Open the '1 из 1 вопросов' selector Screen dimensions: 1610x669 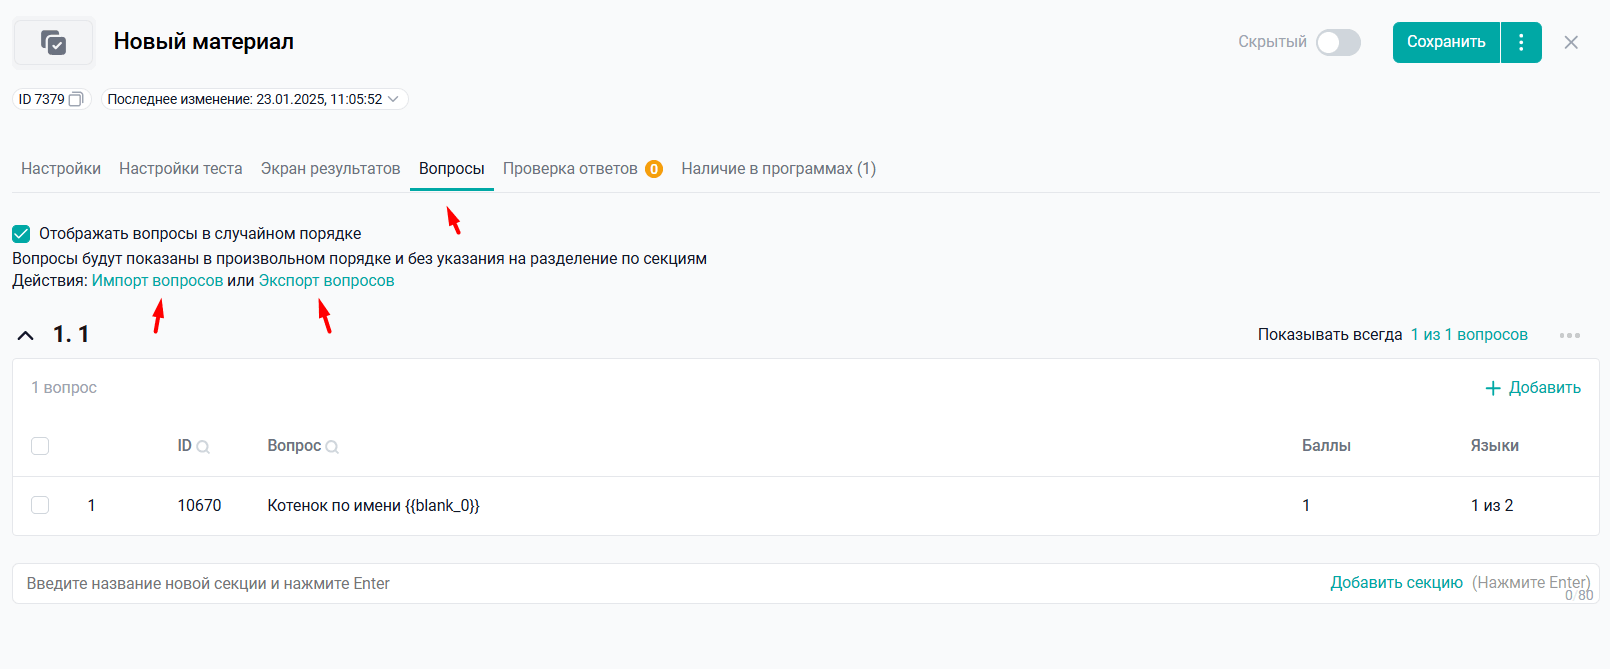1468,335
